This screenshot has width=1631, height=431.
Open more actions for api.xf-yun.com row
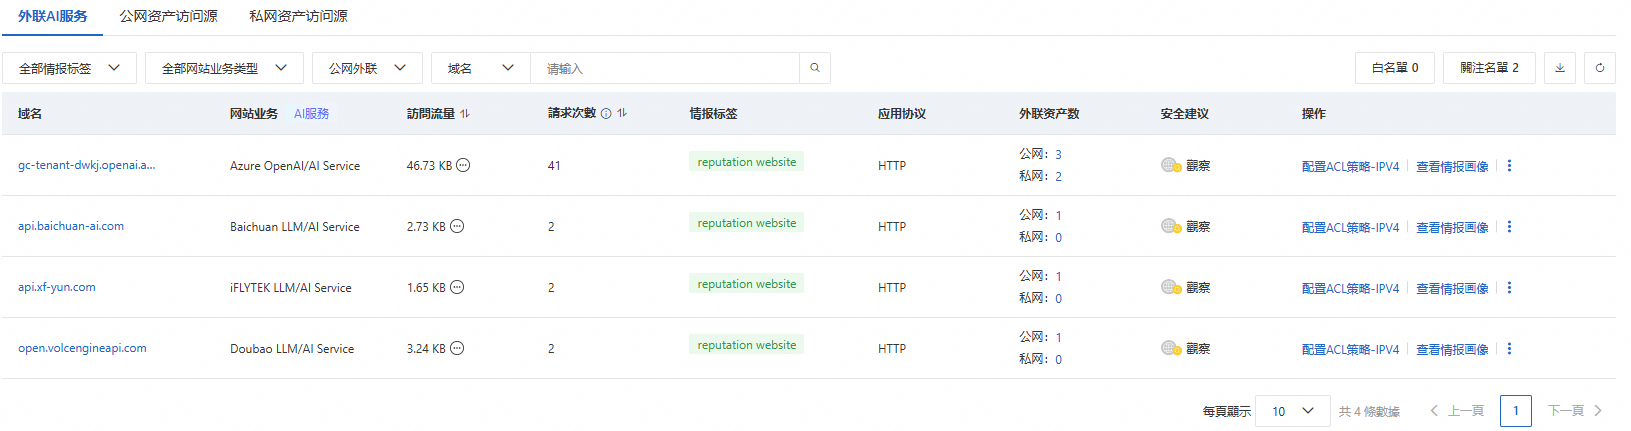tap(1509, 288)
